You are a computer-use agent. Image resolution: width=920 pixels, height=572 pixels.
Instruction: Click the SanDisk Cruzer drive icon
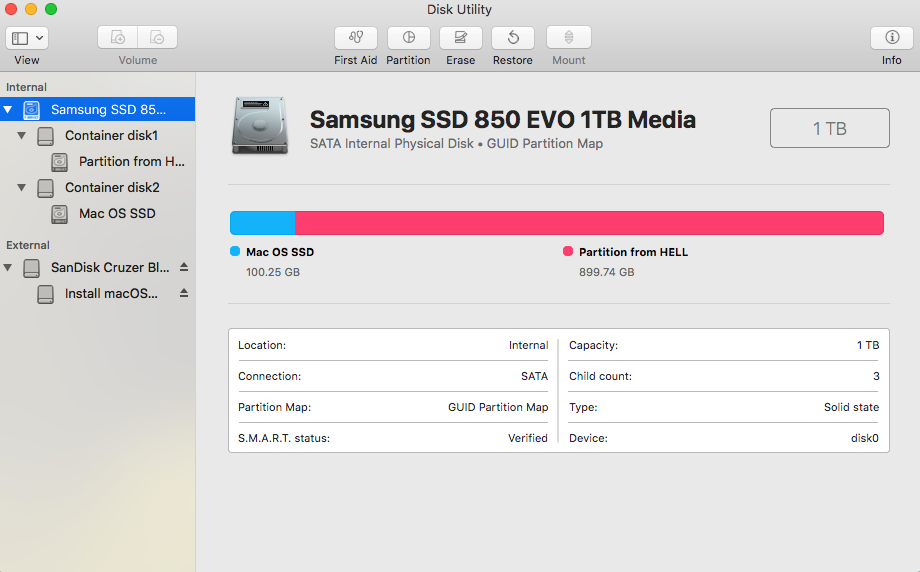[x=31, y=268]
